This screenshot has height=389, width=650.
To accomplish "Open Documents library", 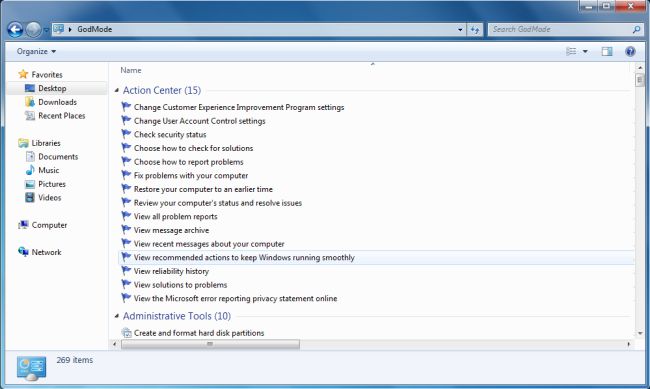I will (x=58, y=157).
